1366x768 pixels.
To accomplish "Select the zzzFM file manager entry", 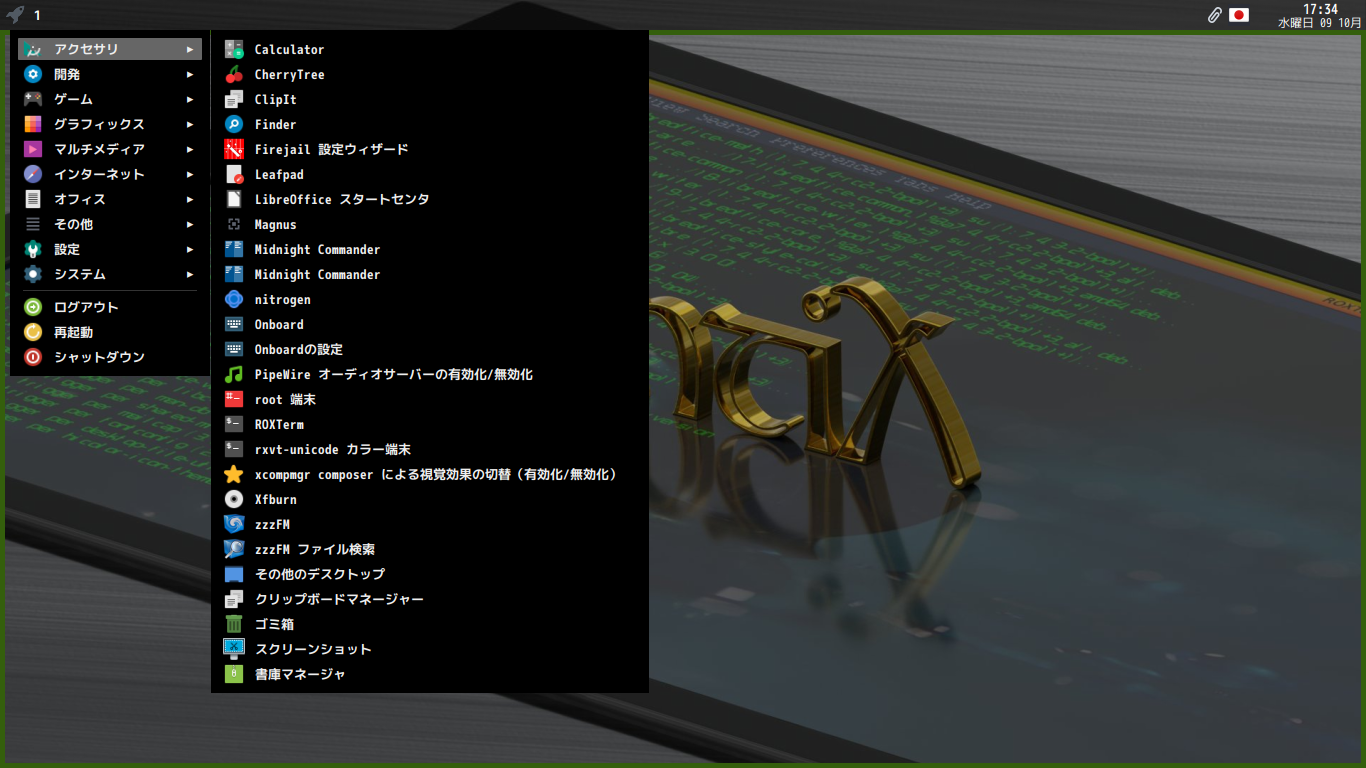I will (430, 524).
